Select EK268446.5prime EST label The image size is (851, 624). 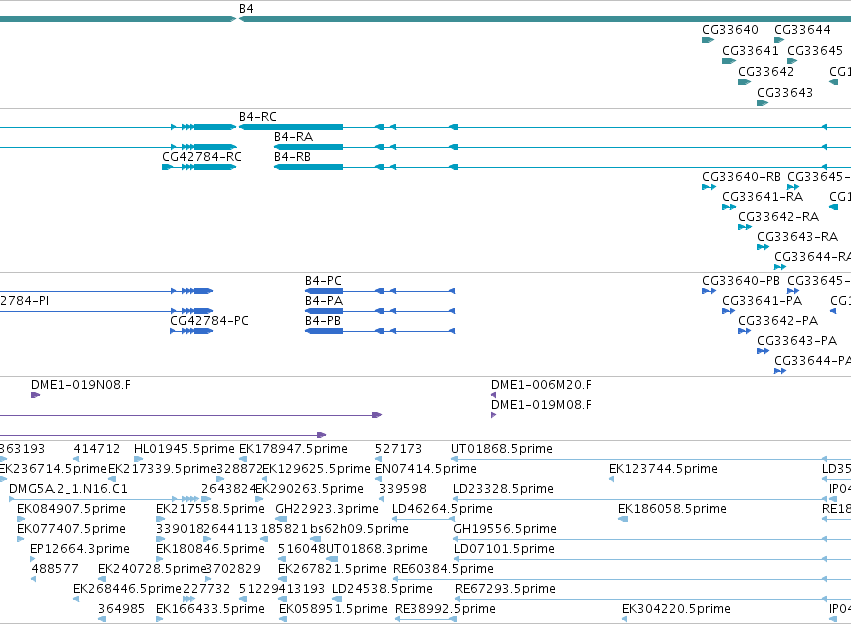coord(127,590)
